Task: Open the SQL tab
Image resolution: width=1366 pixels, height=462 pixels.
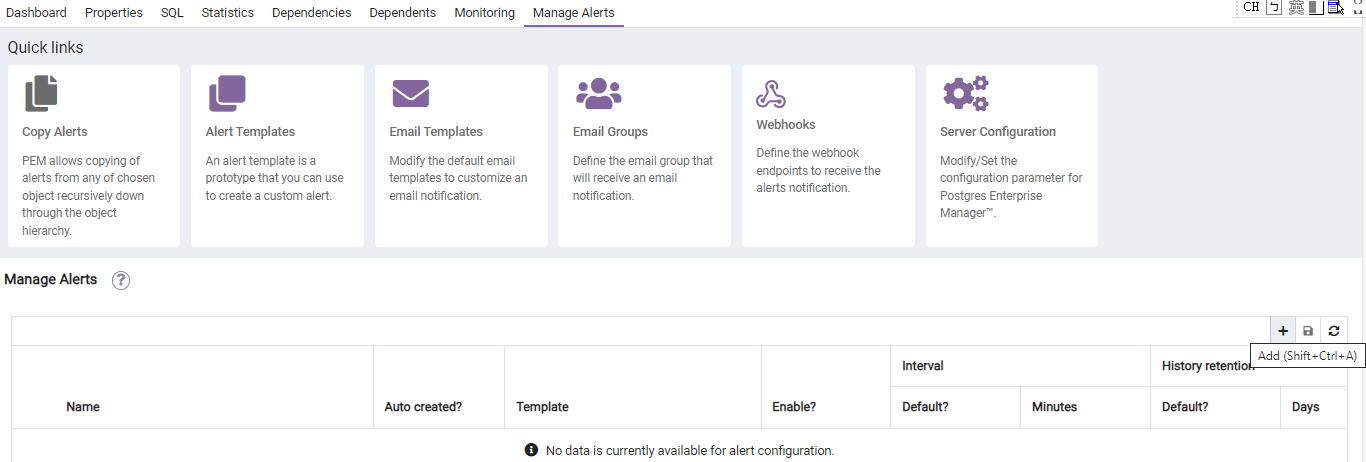Action: [172, 13]
